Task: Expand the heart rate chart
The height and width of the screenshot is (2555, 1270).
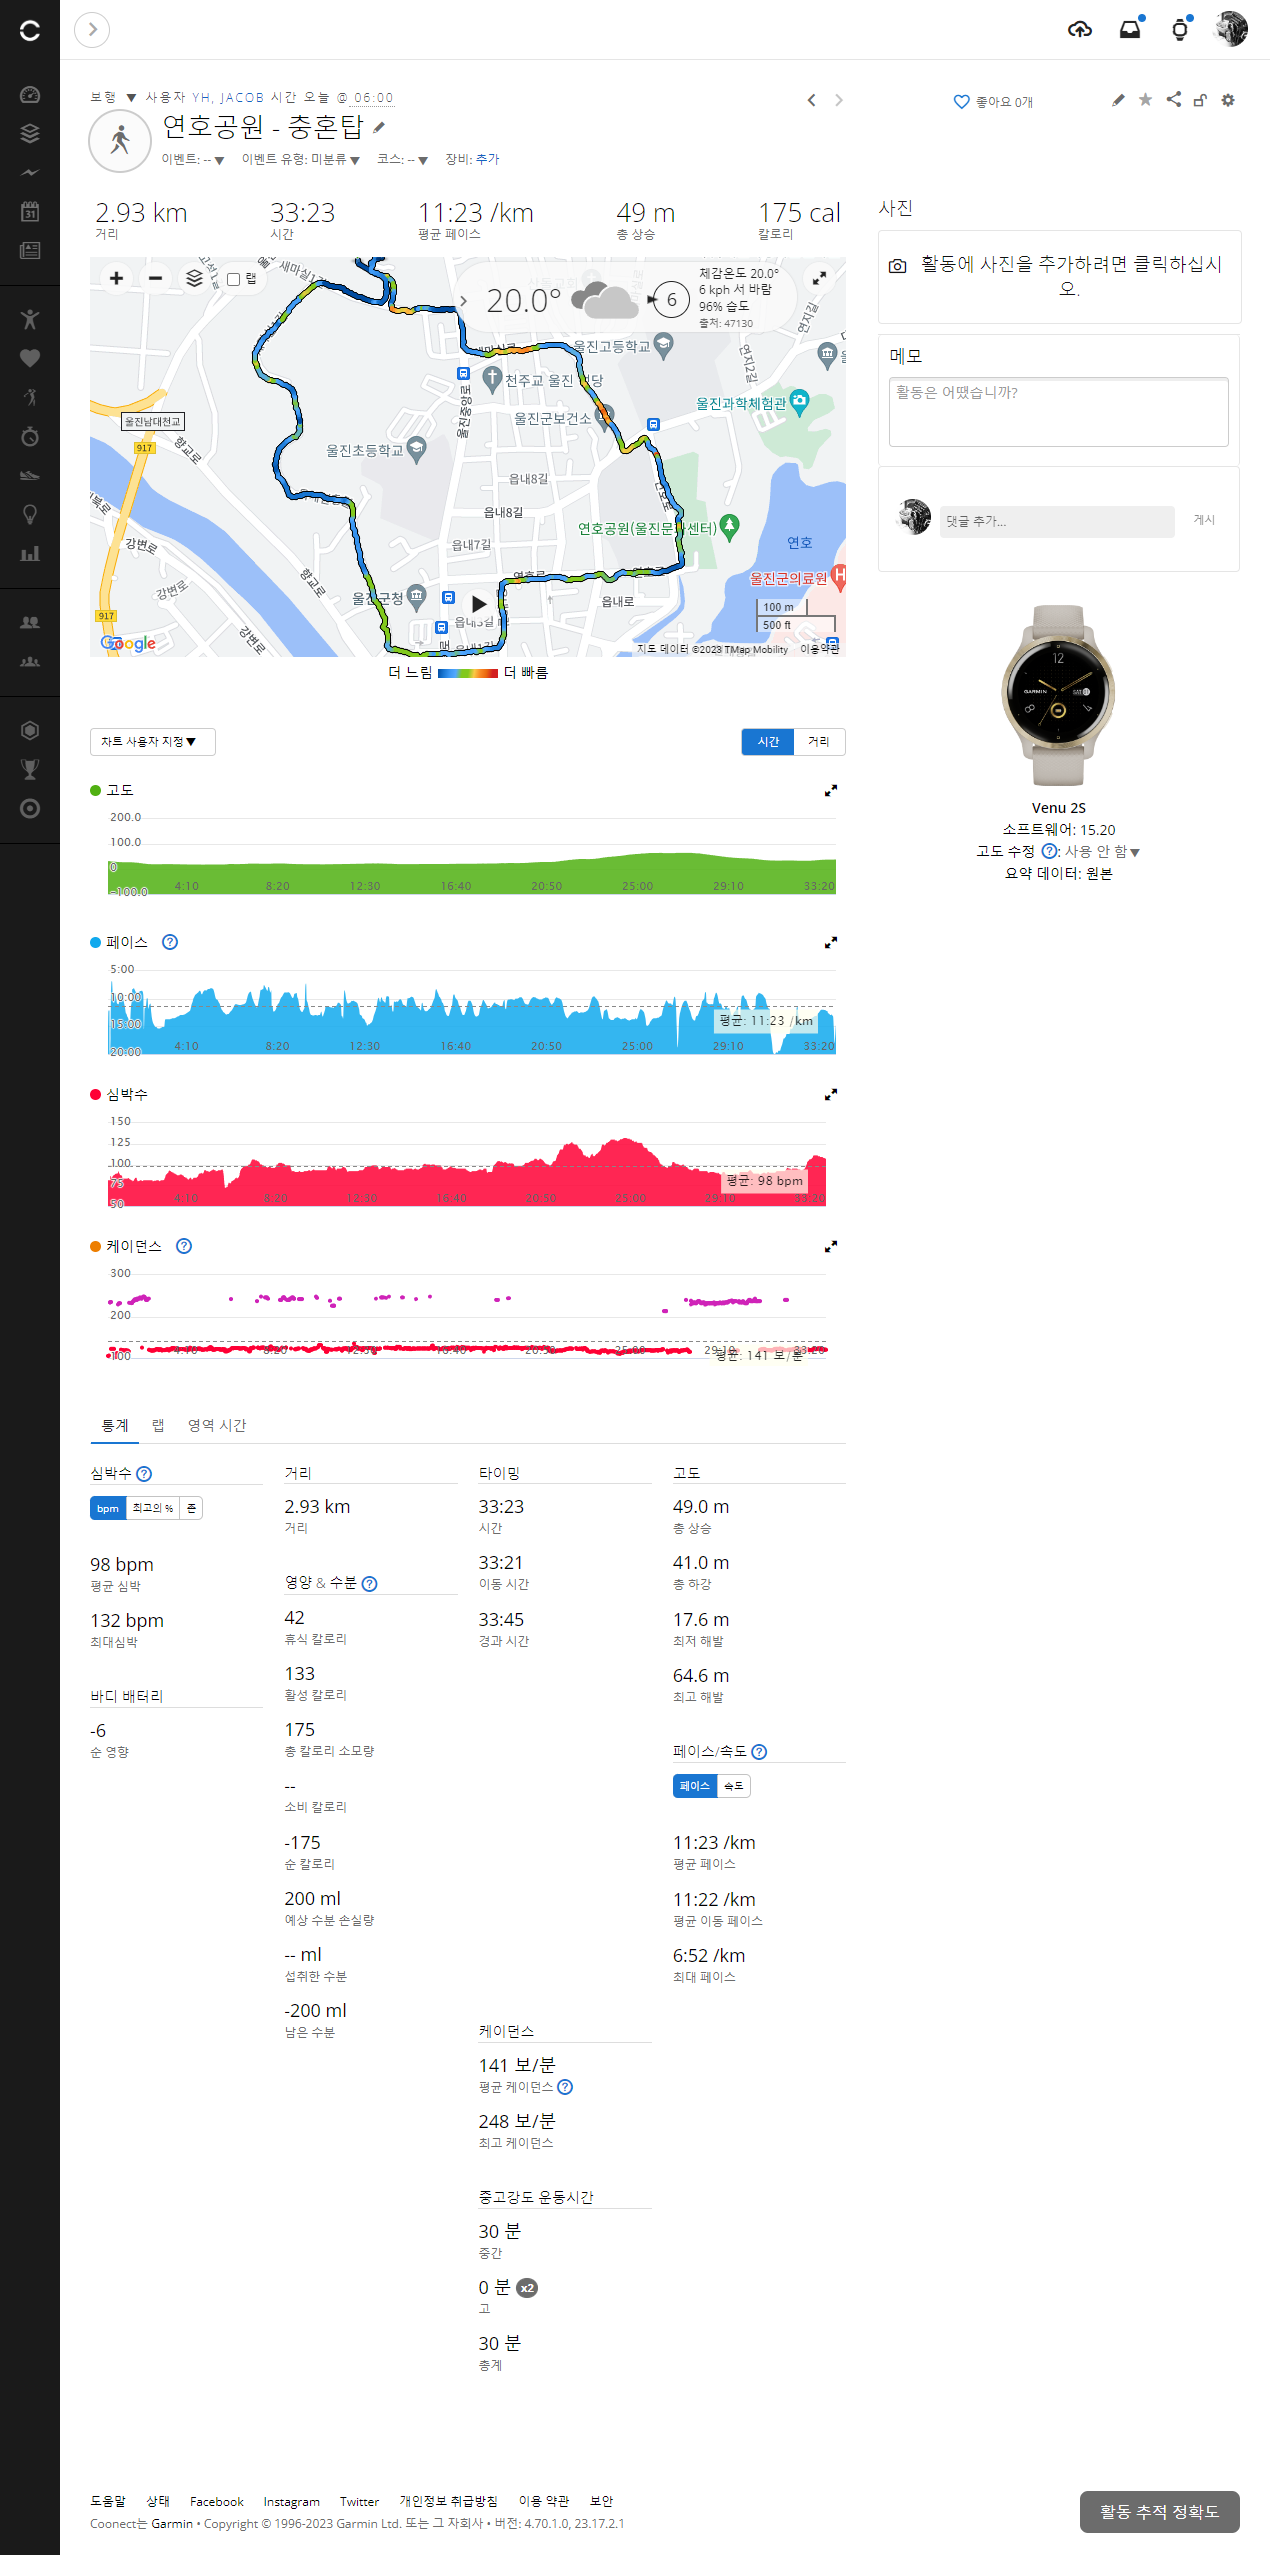Action: coord(831,1095)
